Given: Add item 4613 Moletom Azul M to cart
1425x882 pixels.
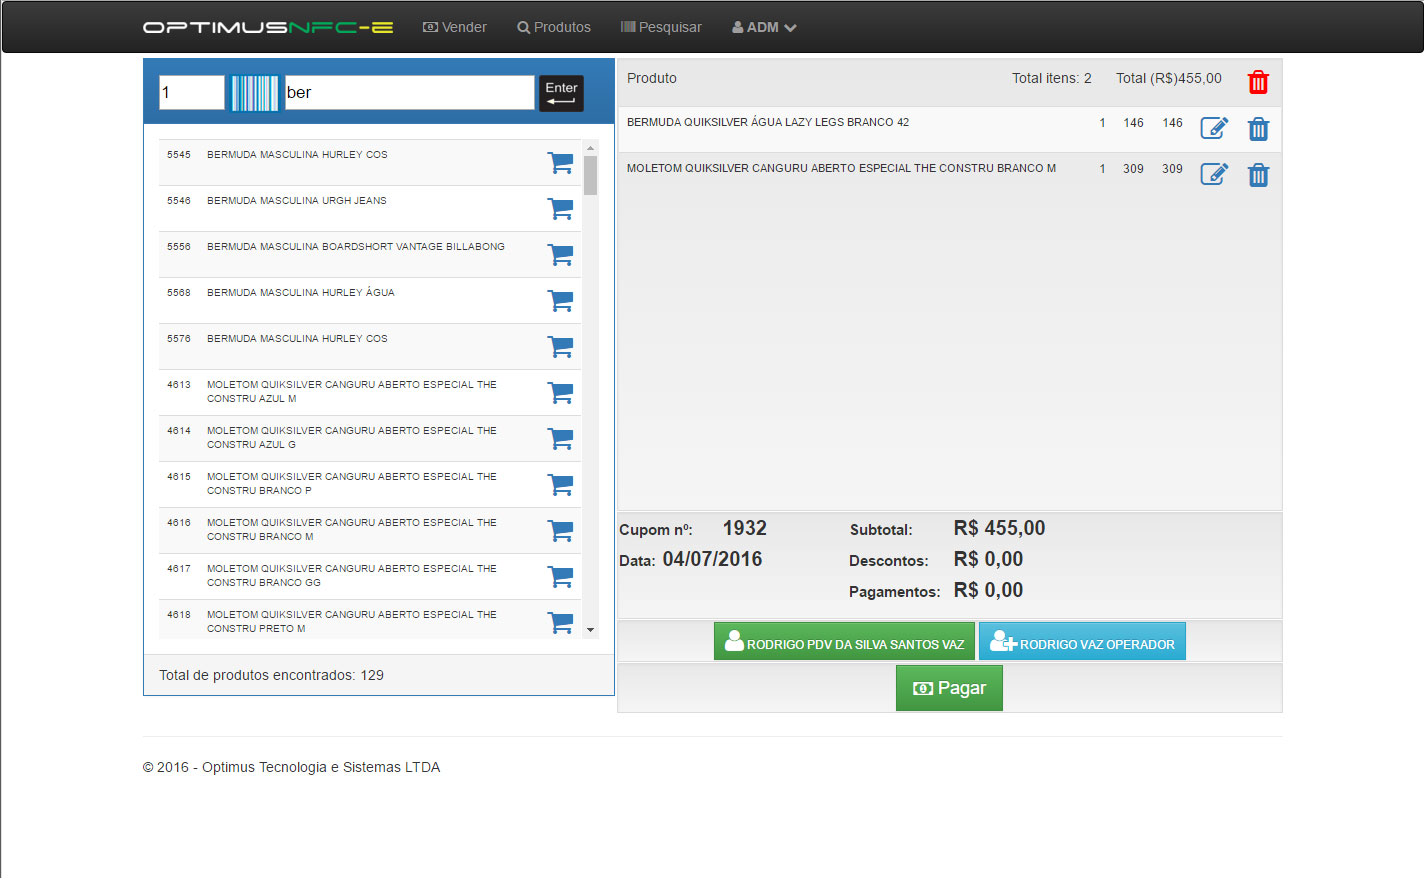Looking at the screenshot, I should click(560, 393).
